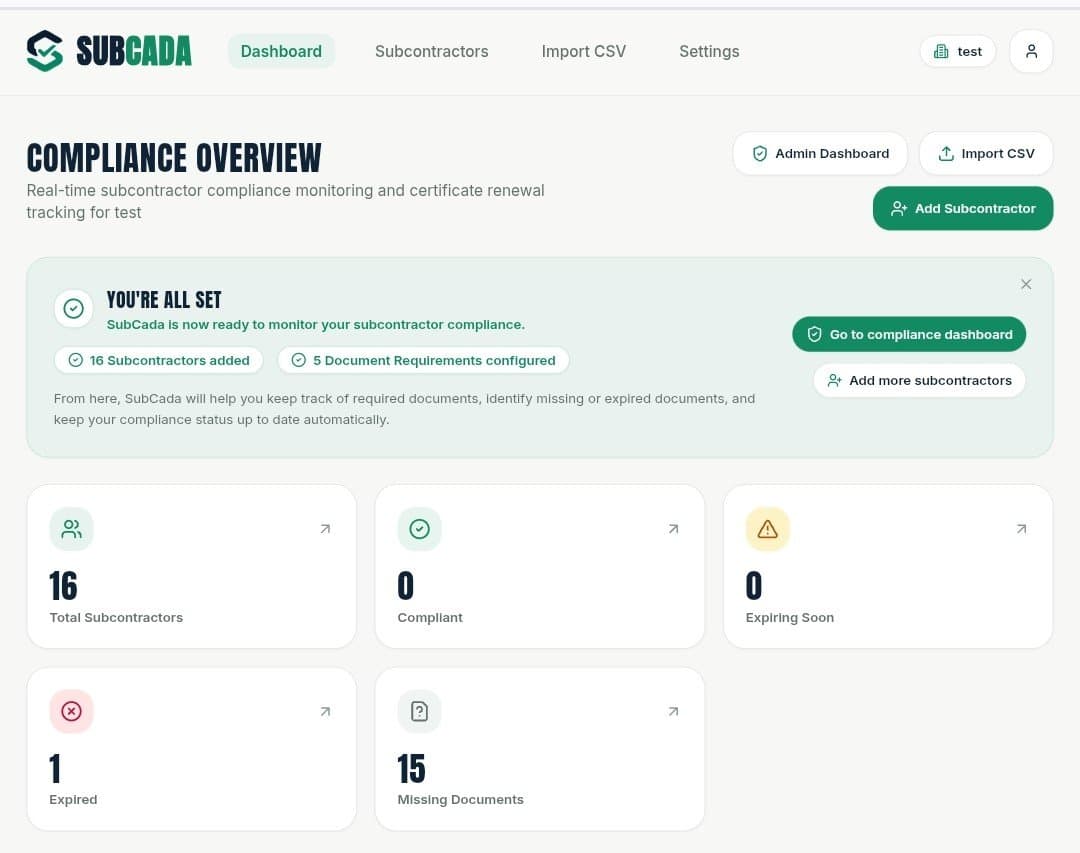Click the SubCada logo

pos(109,51)
